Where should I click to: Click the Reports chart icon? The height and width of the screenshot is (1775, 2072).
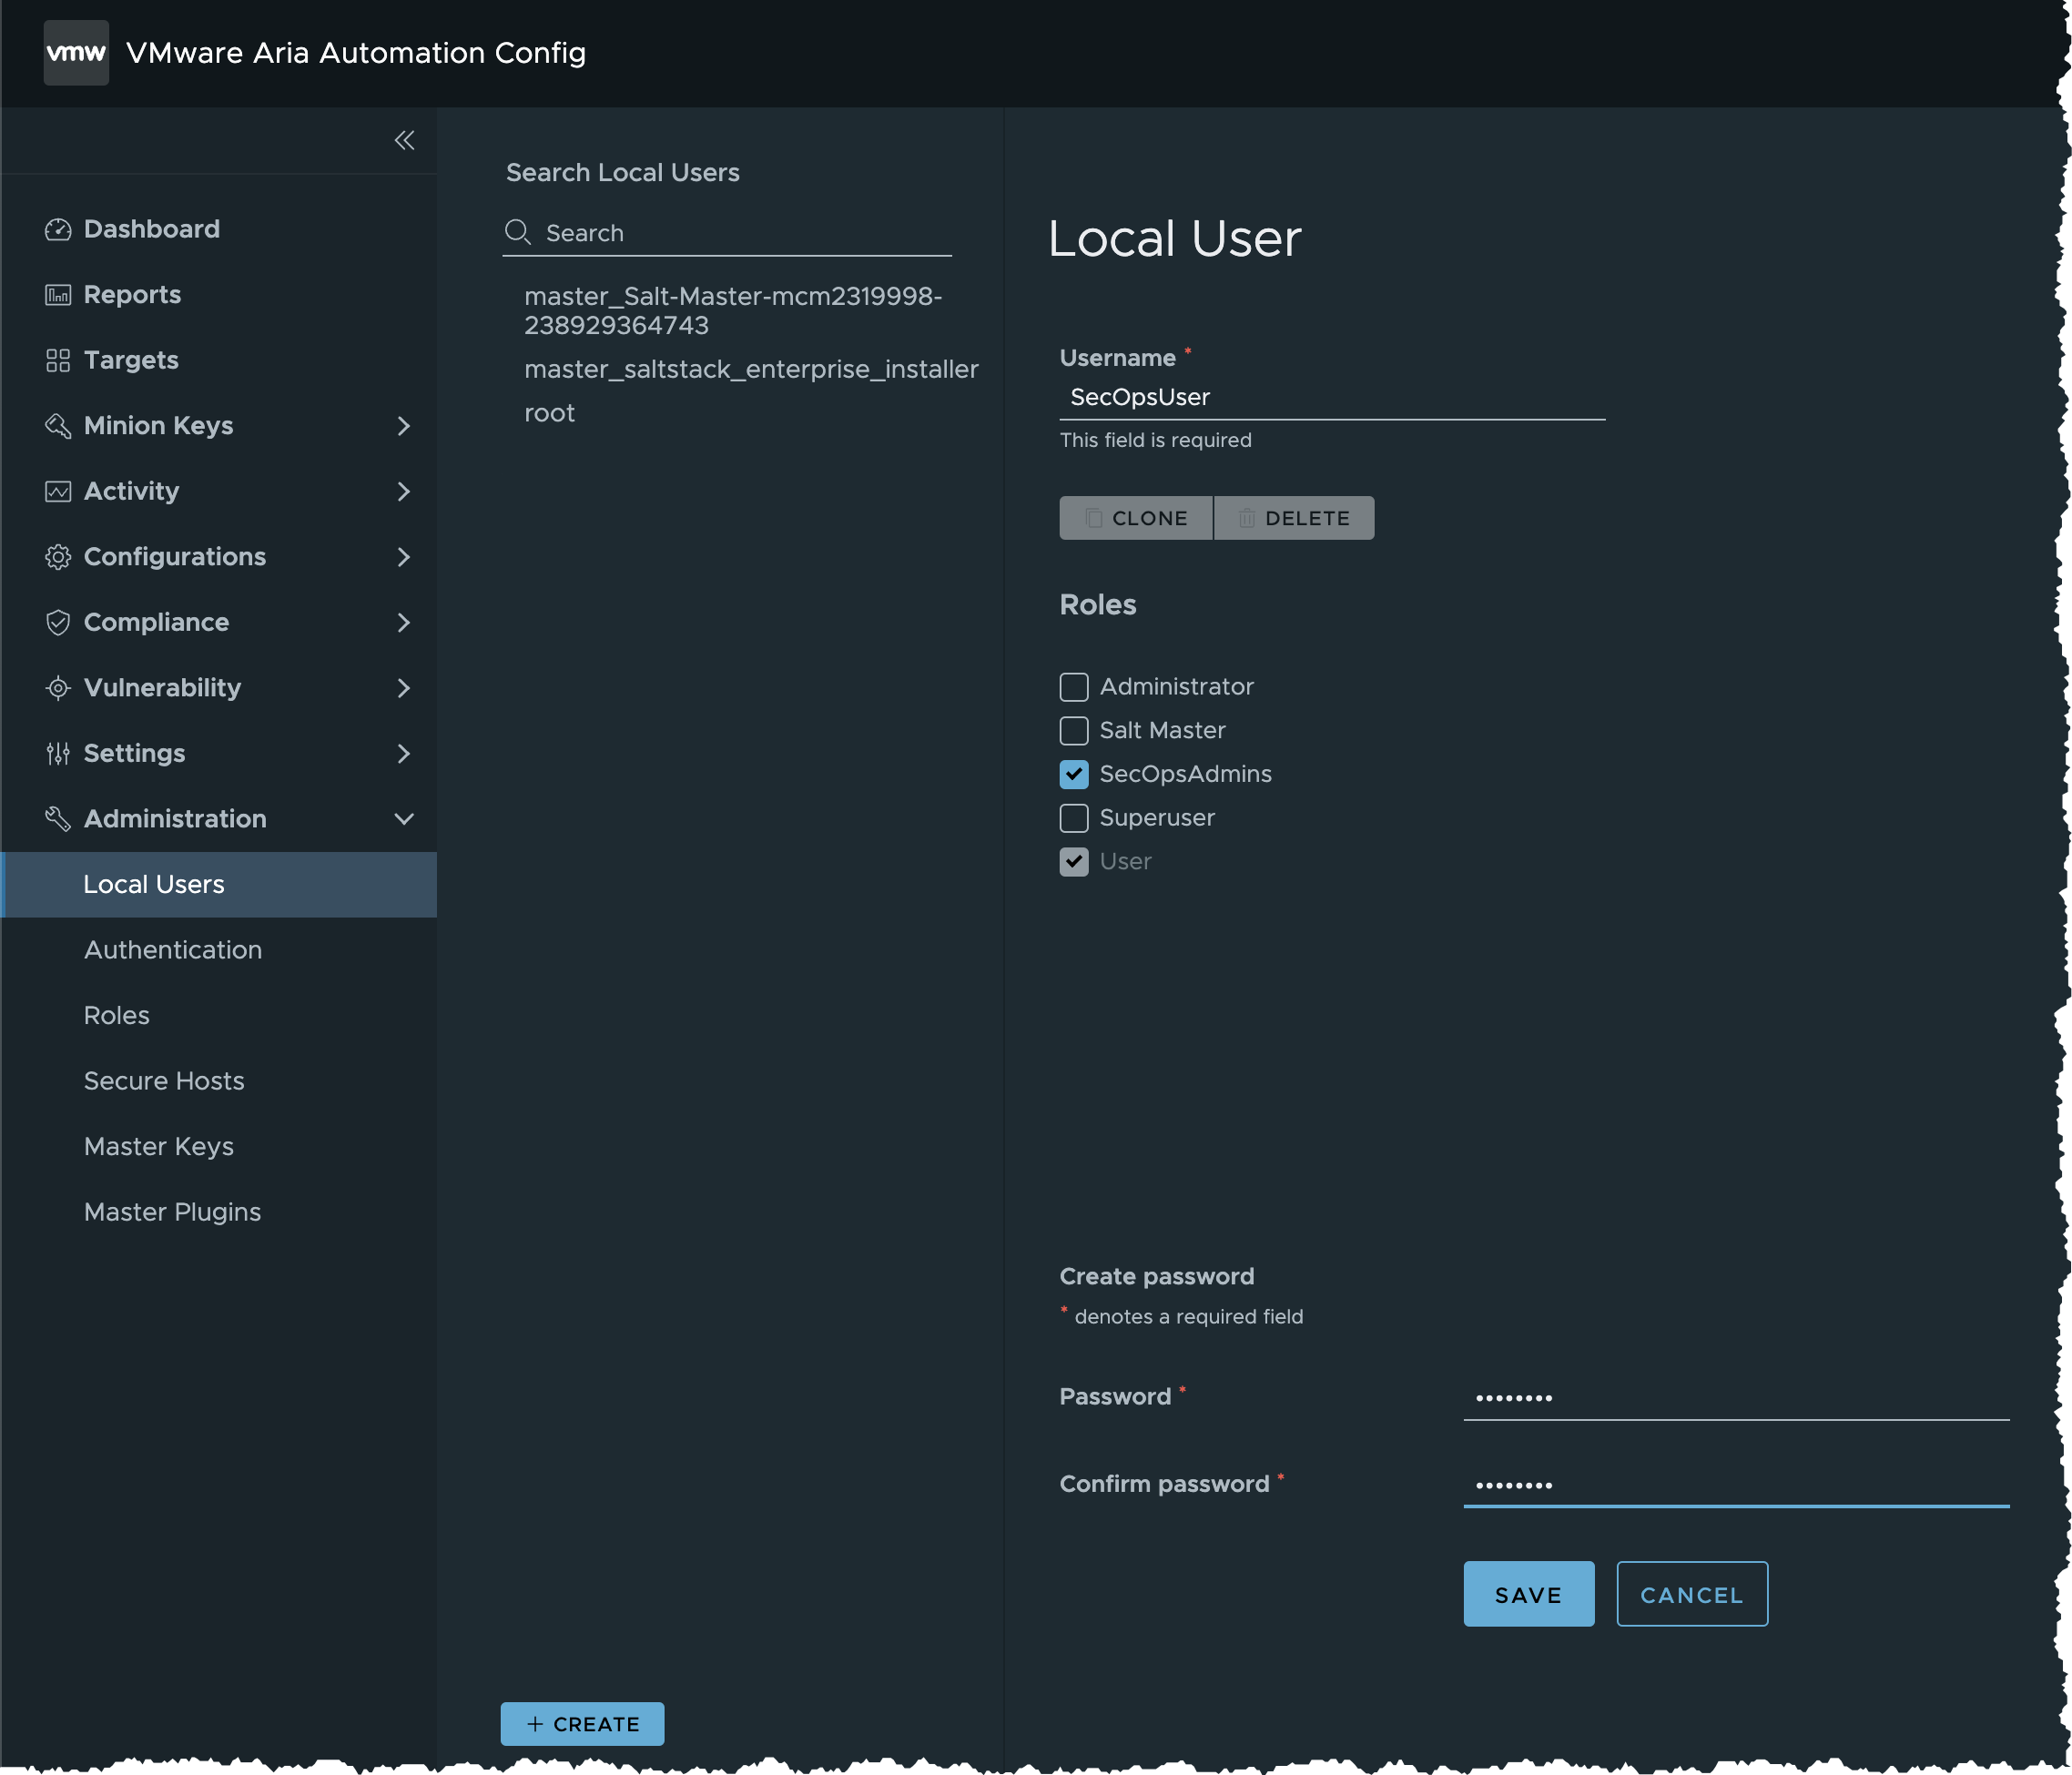coord(58,295)
